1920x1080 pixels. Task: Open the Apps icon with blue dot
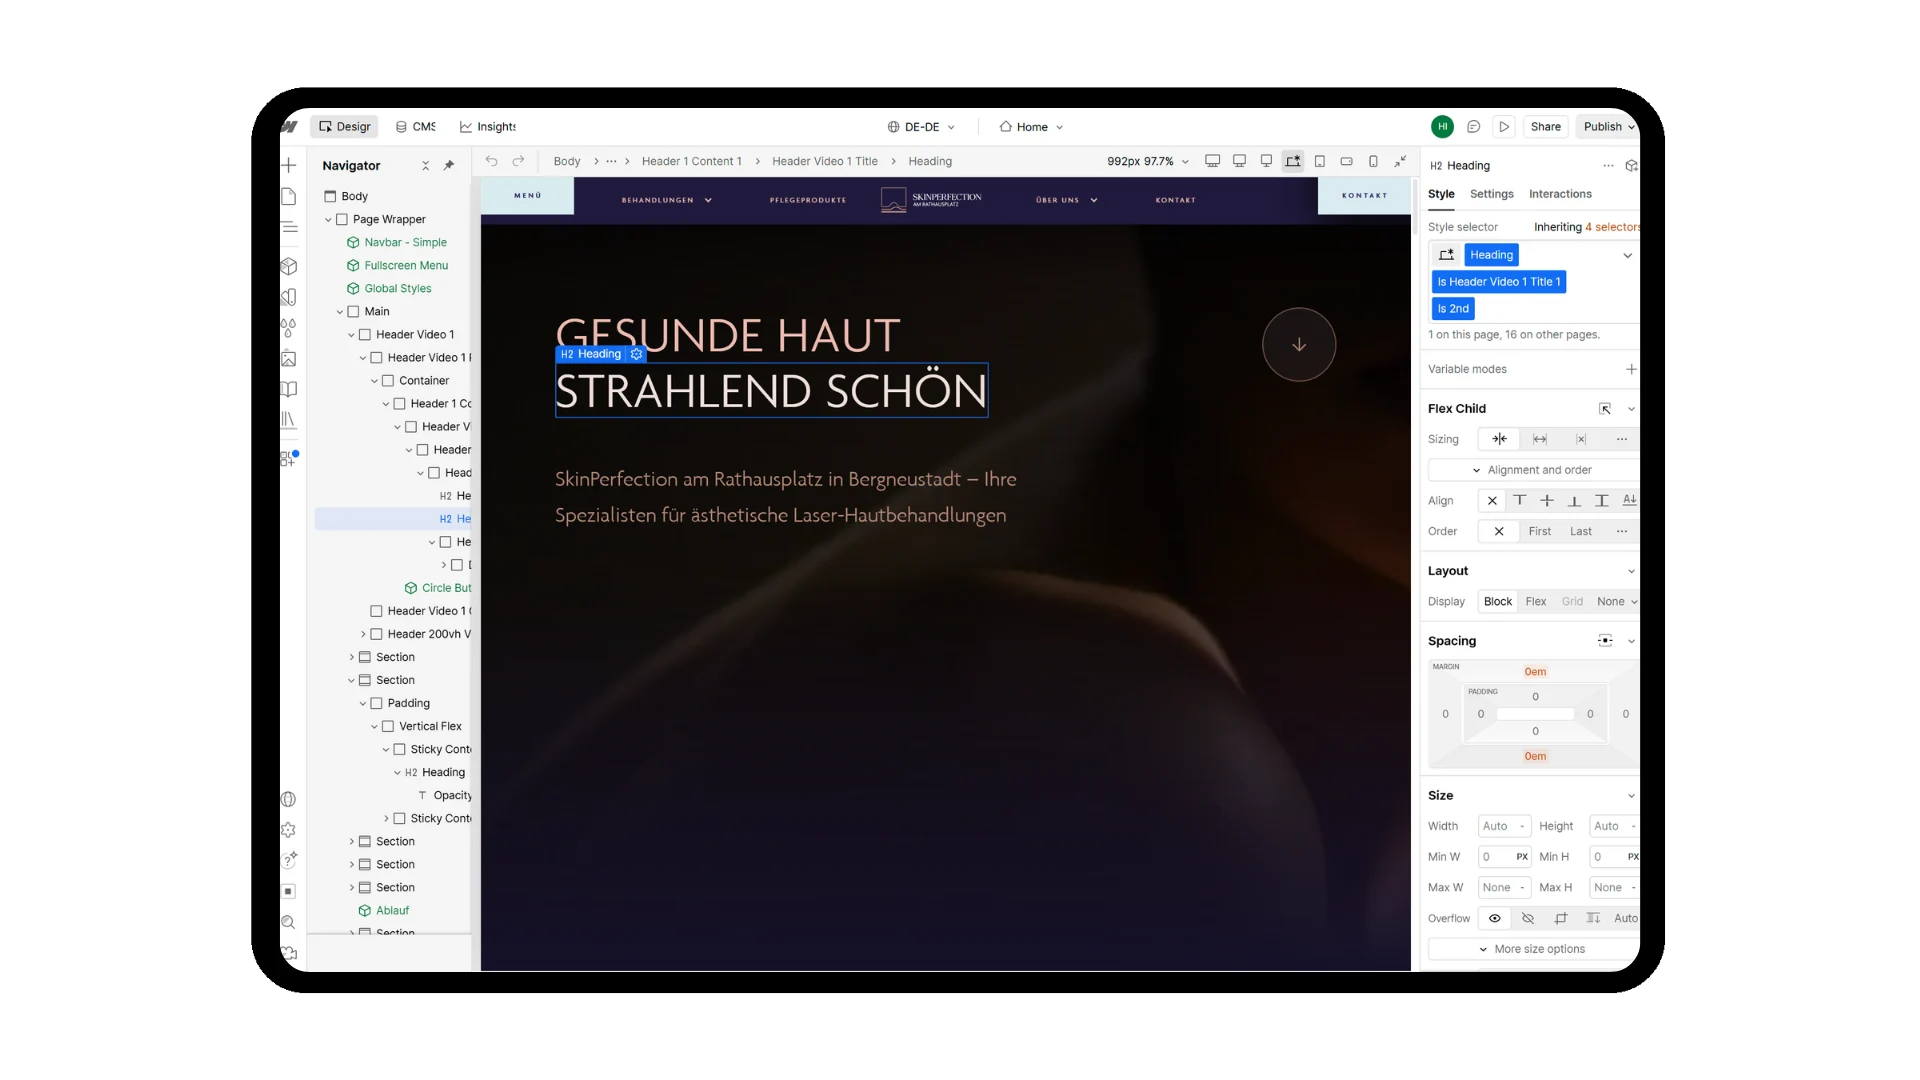tap(289, 458)
